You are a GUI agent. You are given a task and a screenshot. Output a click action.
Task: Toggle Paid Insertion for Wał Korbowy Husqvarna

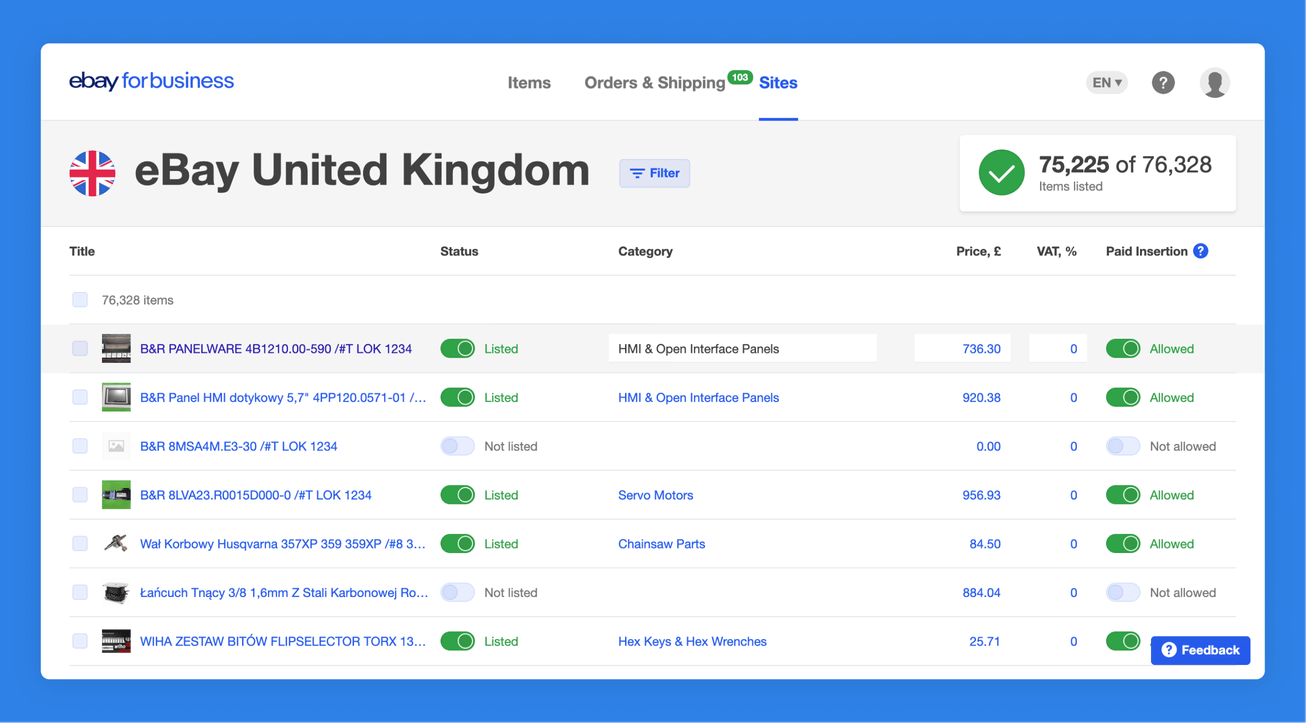pyautogui.click(x=1123, y=544)
